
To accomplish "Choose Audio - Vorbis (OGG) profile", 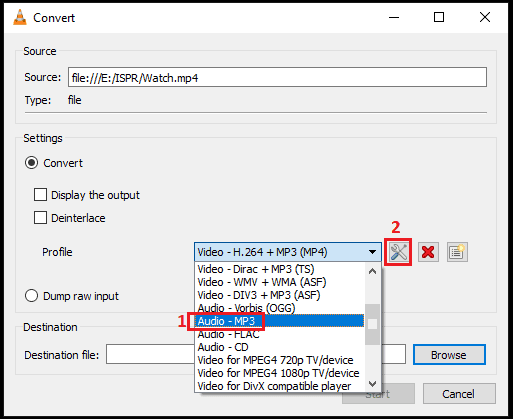I will coord(279,308).
